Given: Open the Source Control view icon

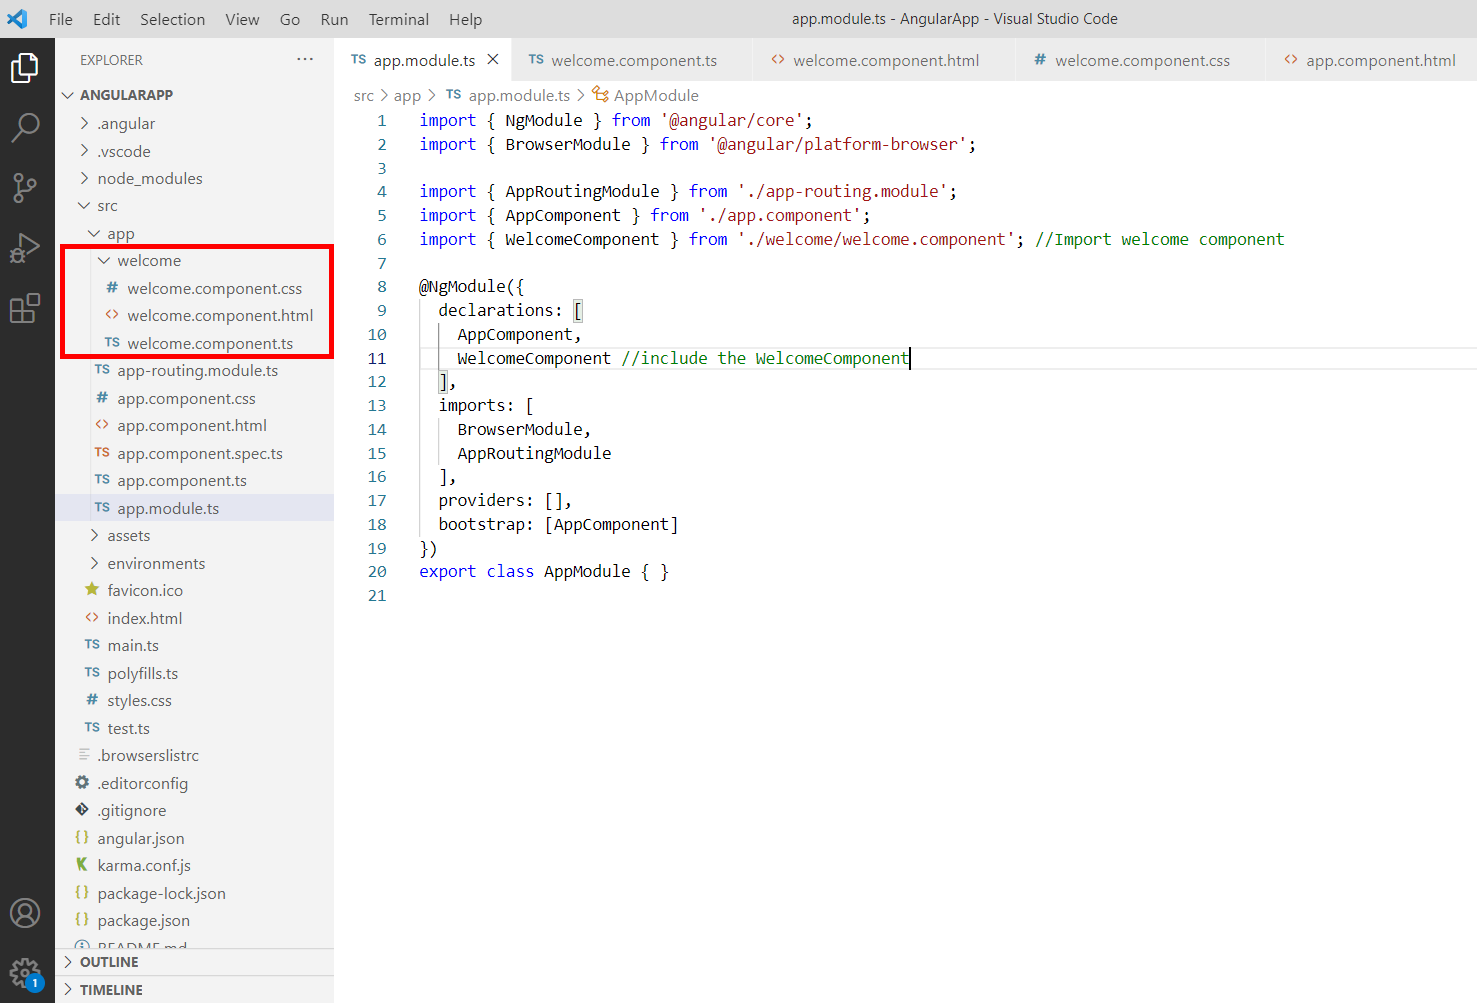Looking at the screenshot, I should [25, 187].
